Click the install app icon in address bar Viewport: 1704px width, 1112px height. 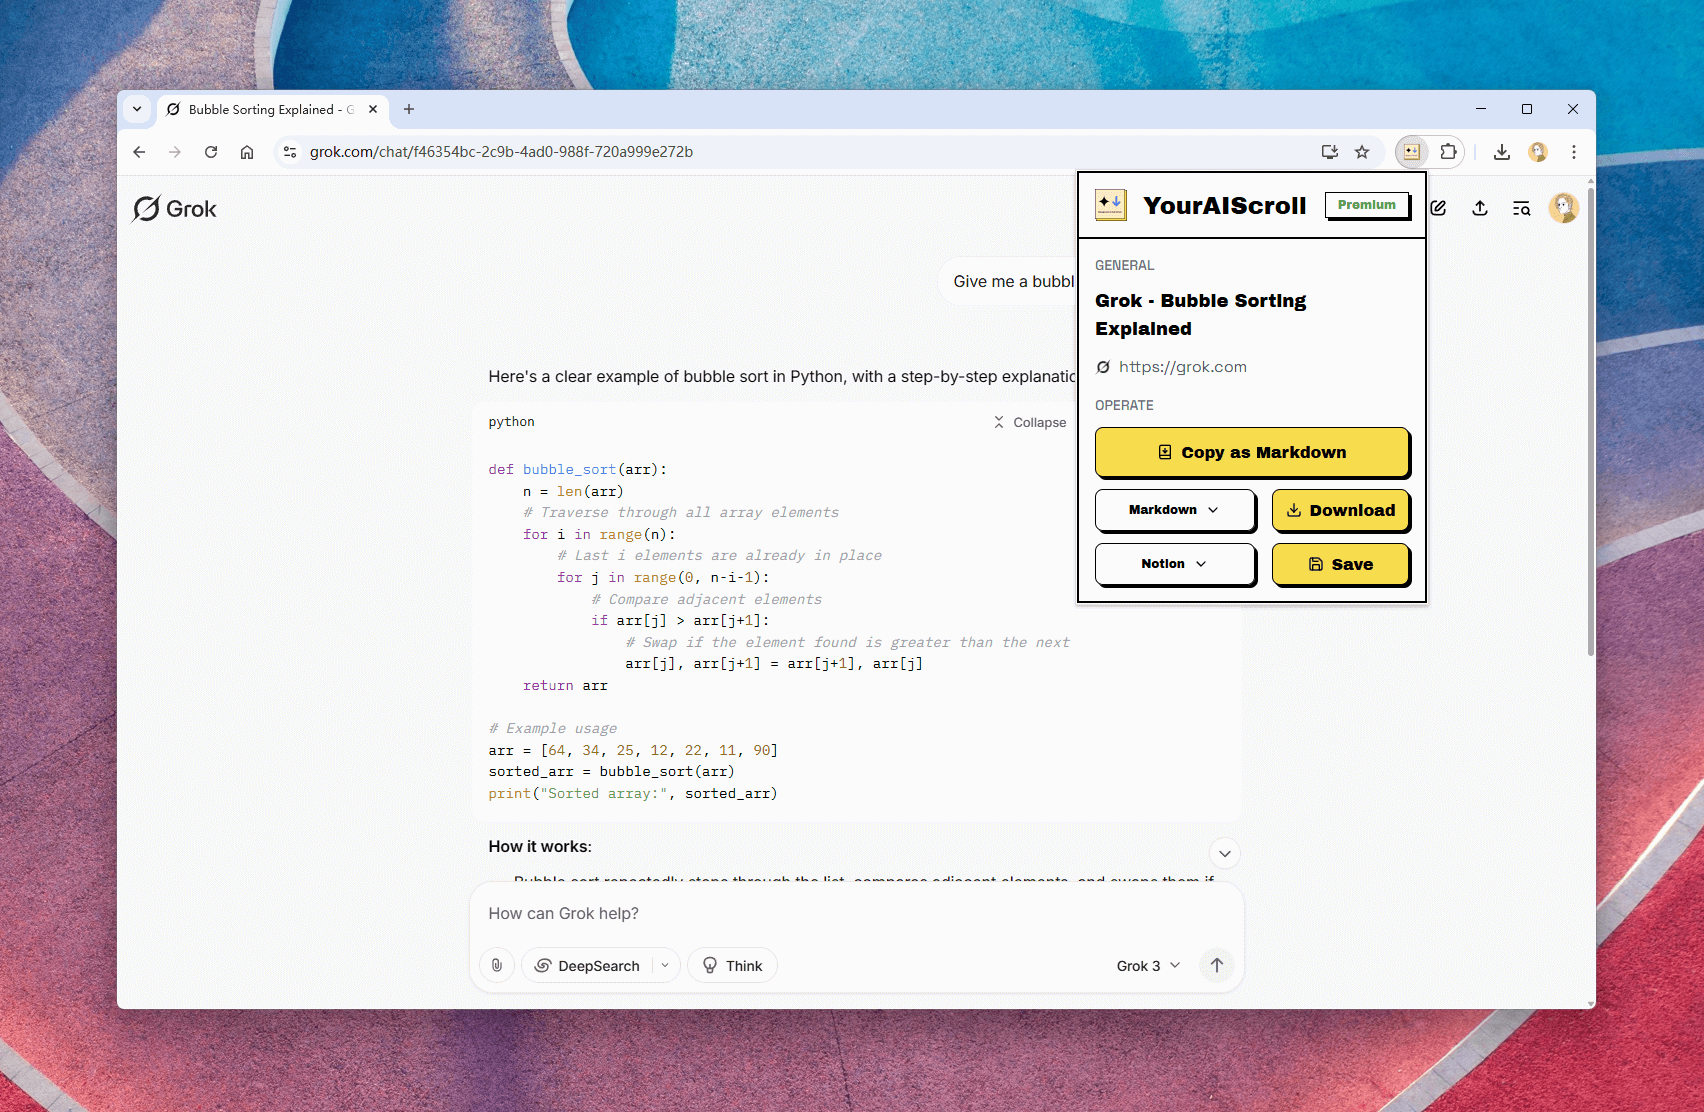click(x=1329, y=152)
